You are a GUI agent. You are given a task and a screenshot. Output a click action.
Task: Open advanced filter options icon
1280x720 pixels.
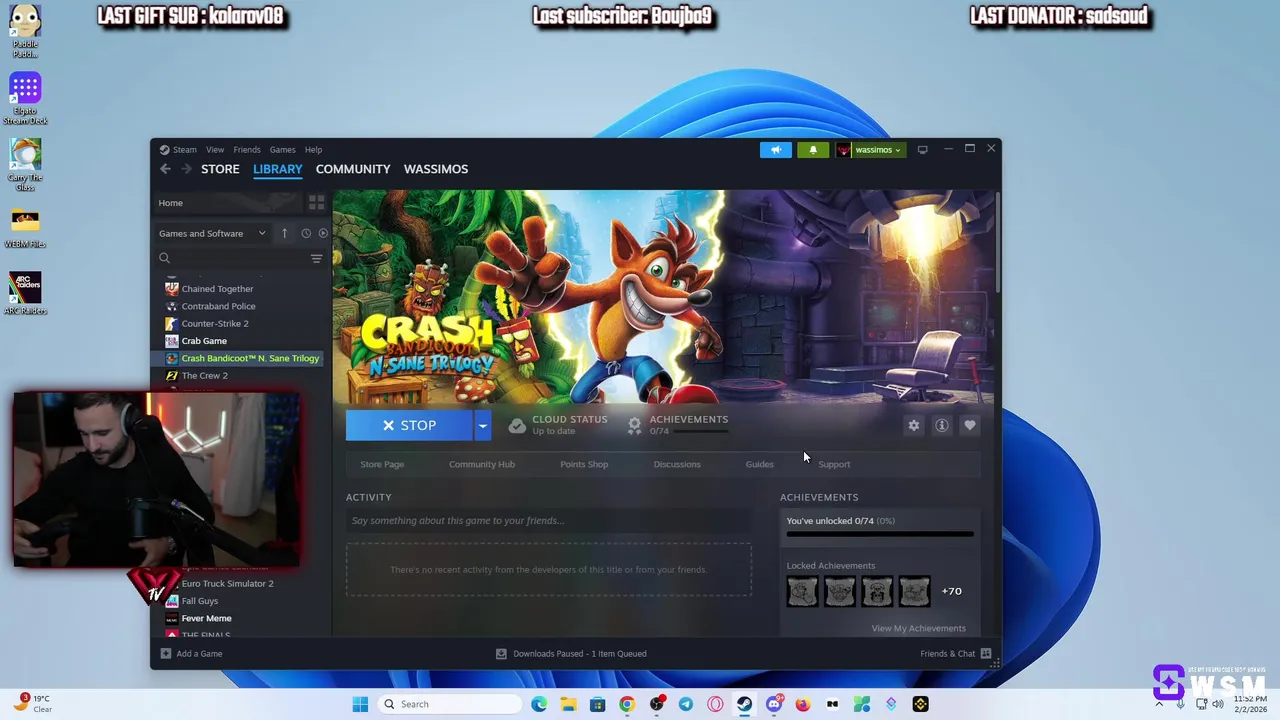pyautogui.click(x=316, y=258)
